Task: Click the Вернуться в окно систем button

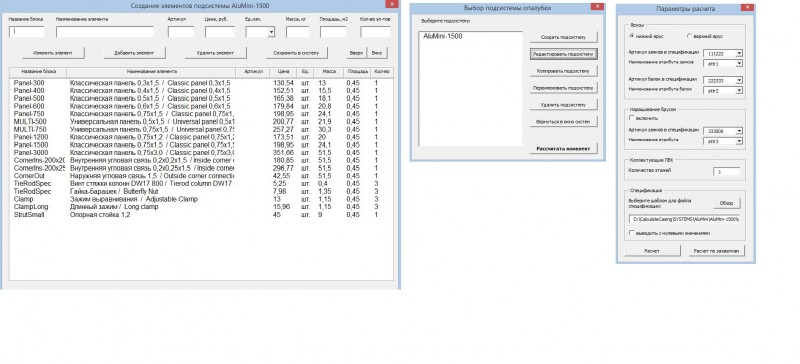Action: tap(563, 122)
